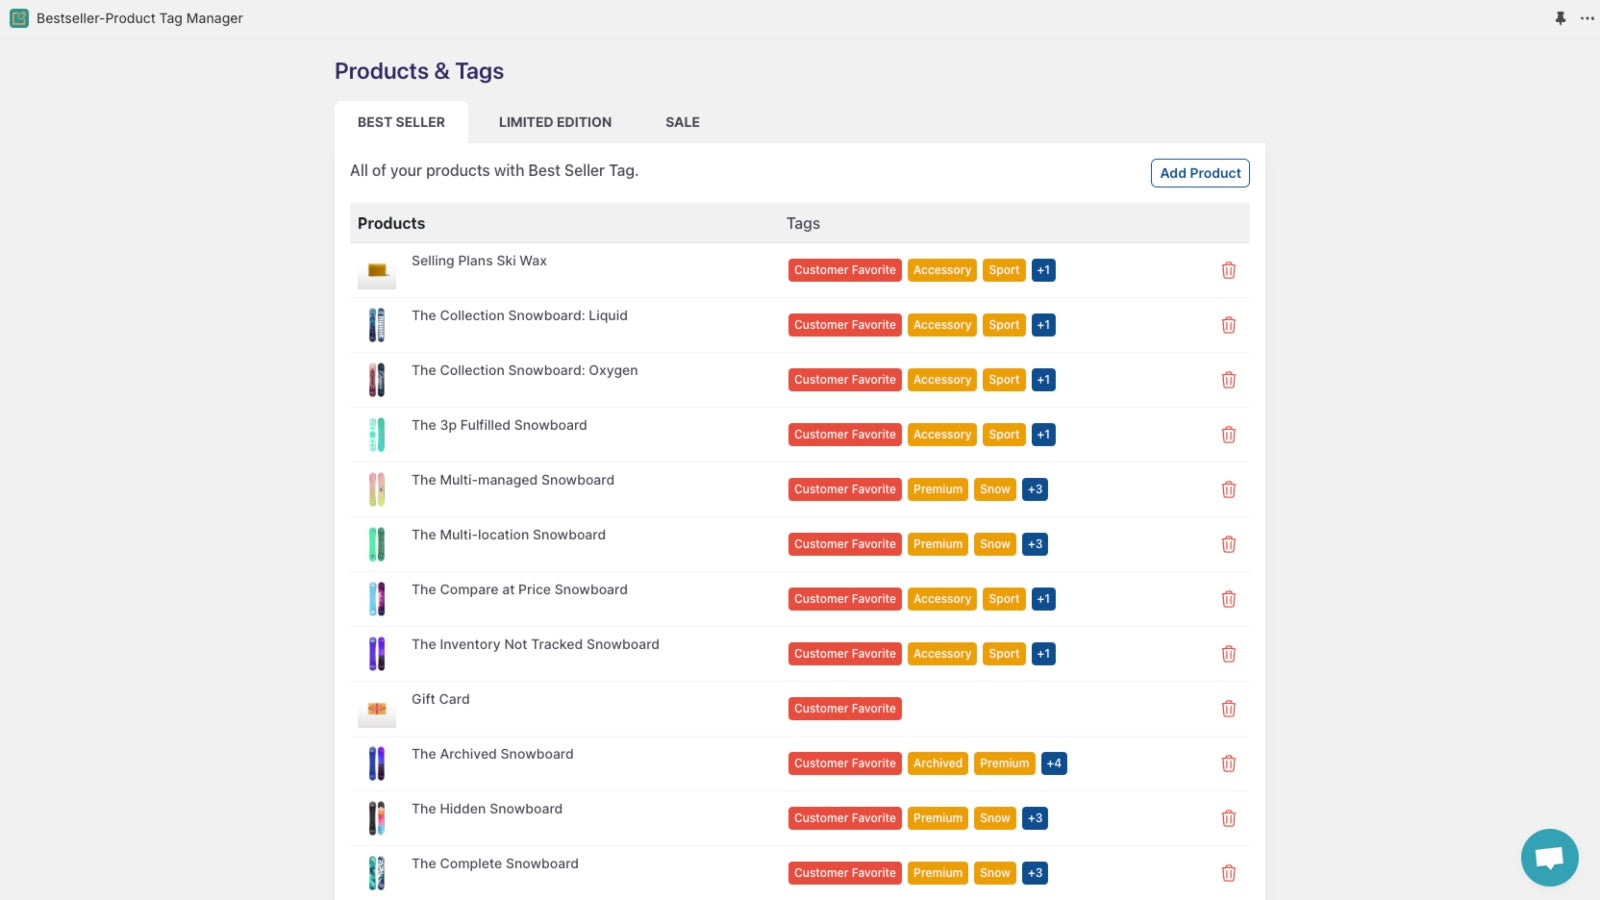Remove The Archived Snowboard via trash icon
Viewport: 1600px width, 900px height.
point(1228,764)
